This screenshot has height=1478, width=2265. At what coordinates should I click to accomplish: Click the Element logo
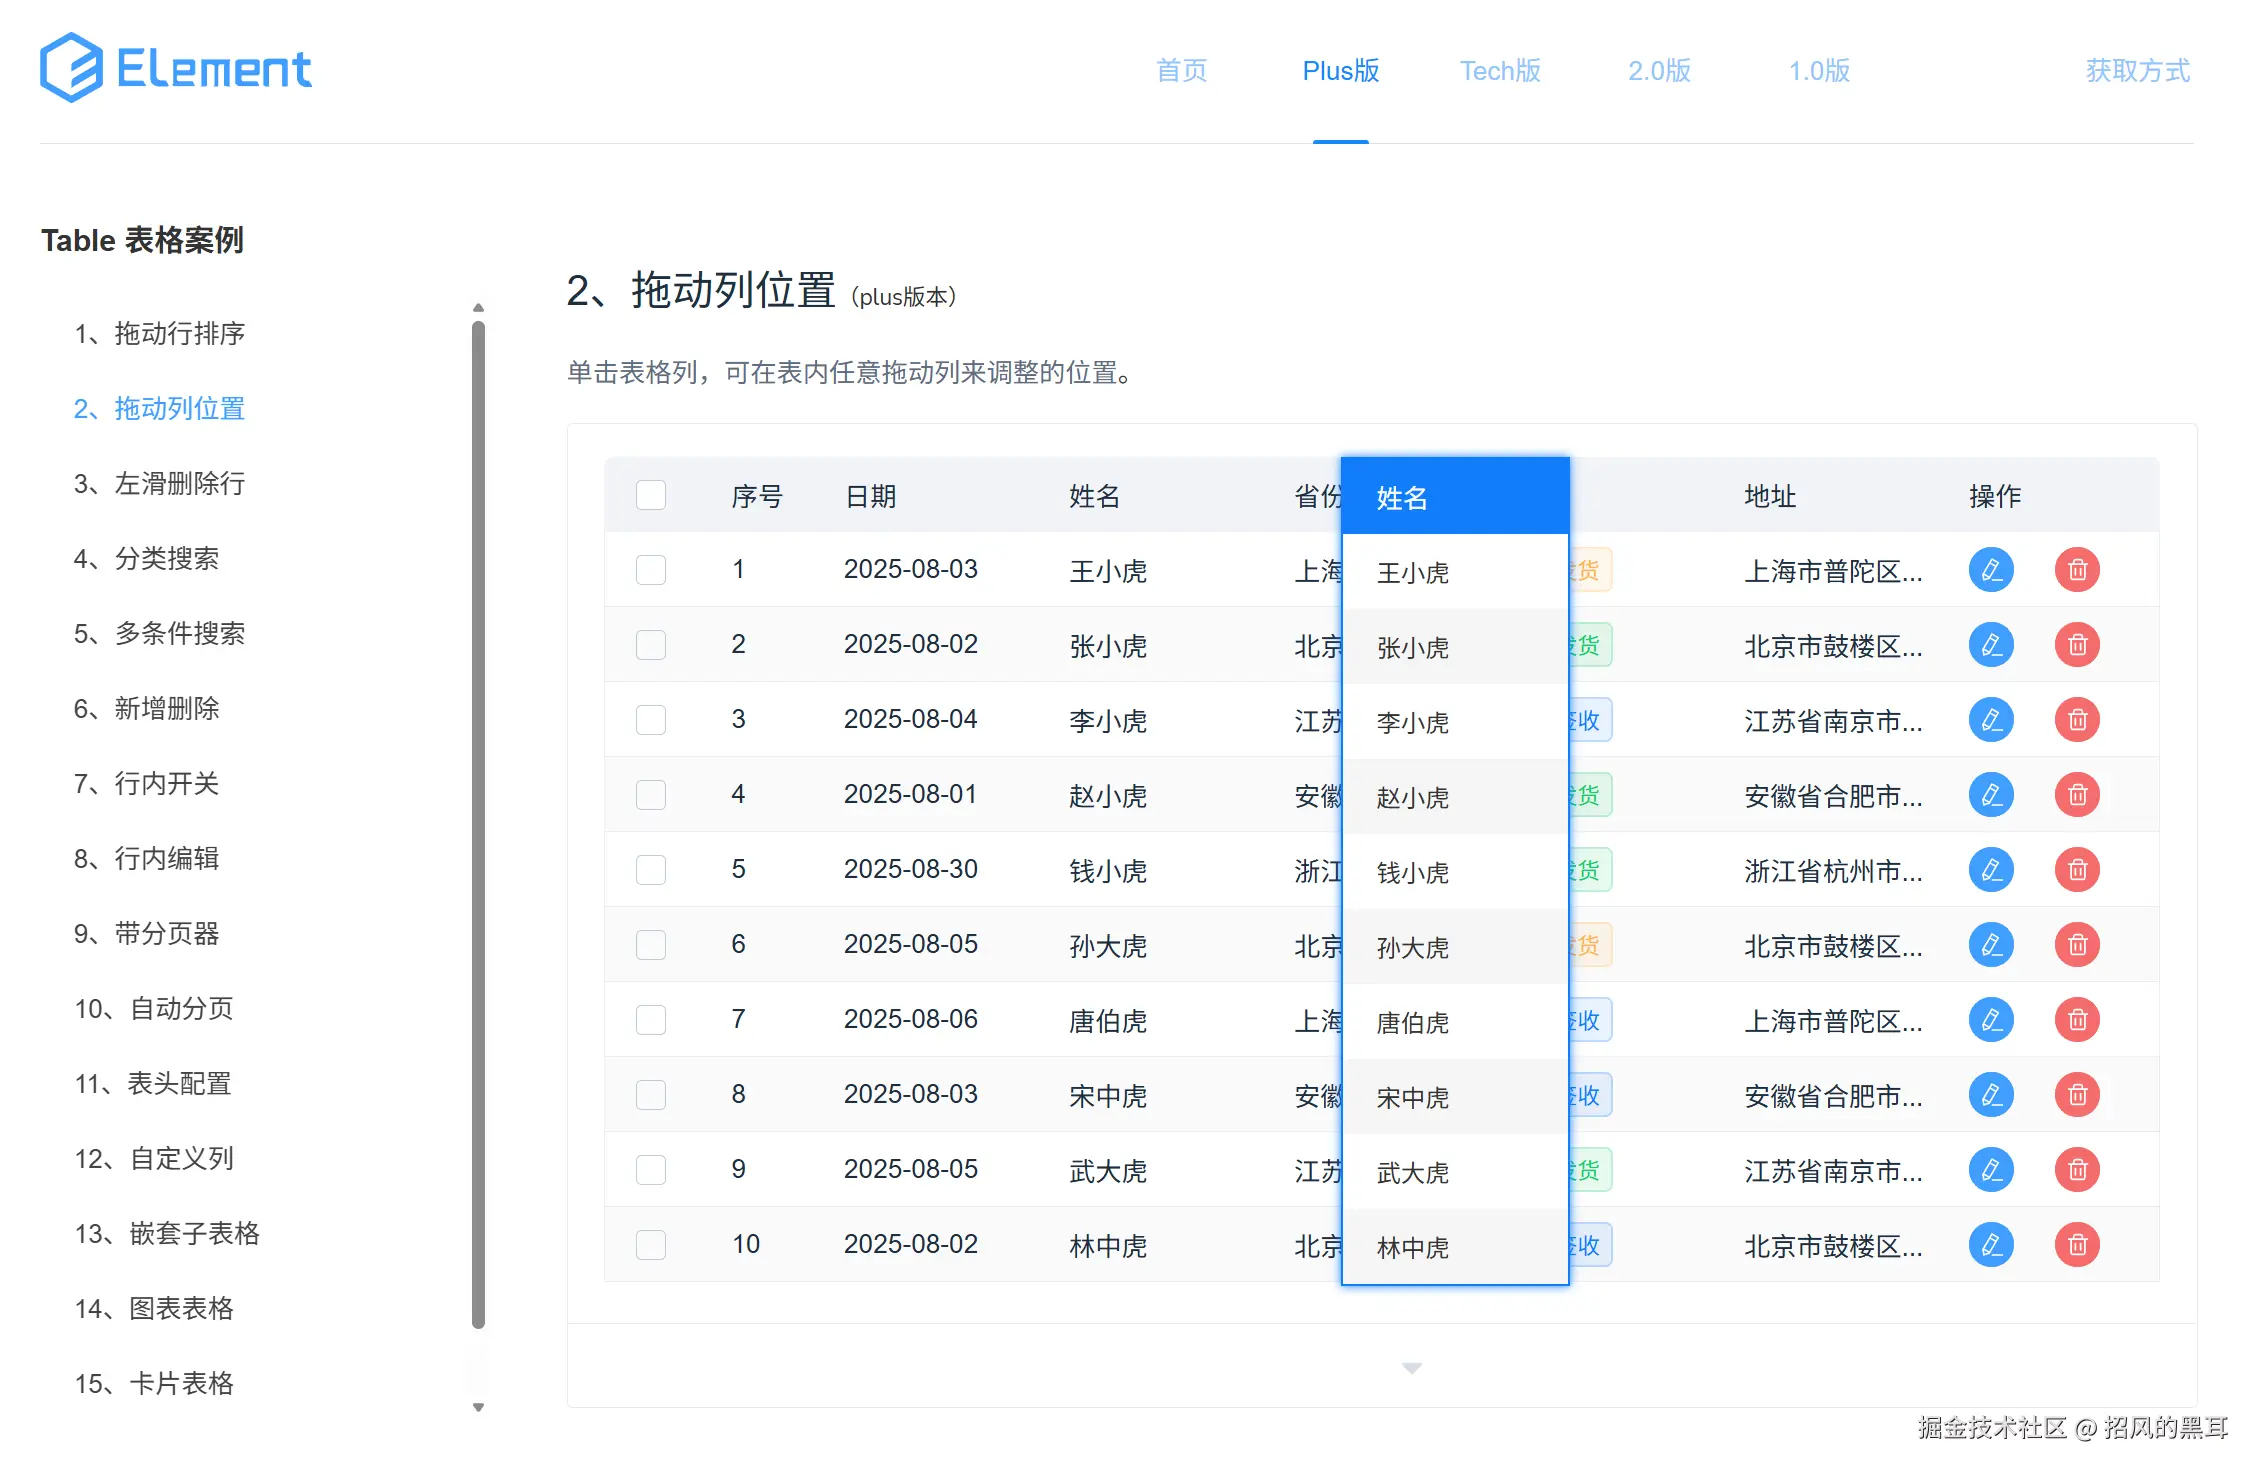click(x=176, y=67)
